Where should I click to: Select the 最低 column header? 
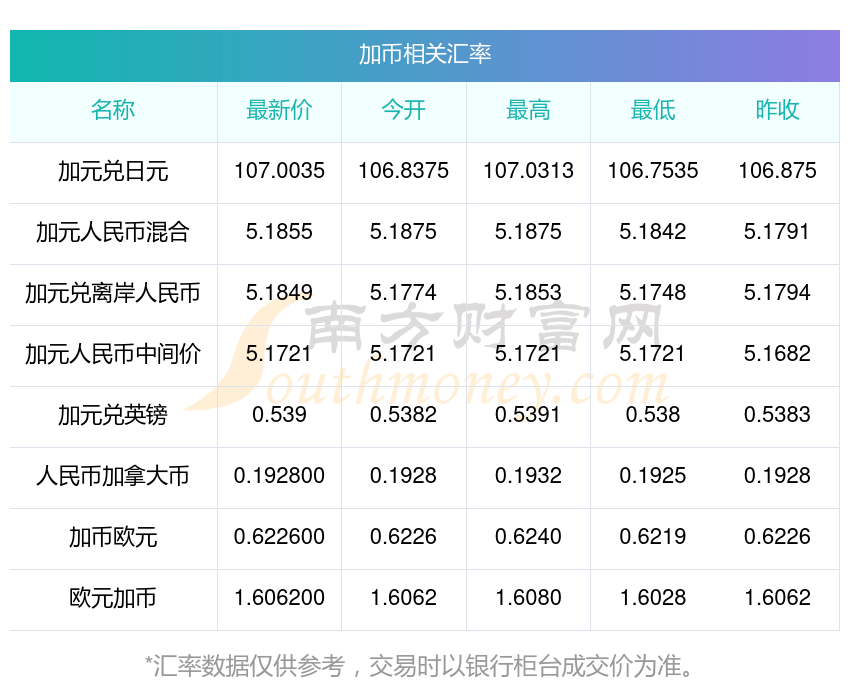(653, 110)
